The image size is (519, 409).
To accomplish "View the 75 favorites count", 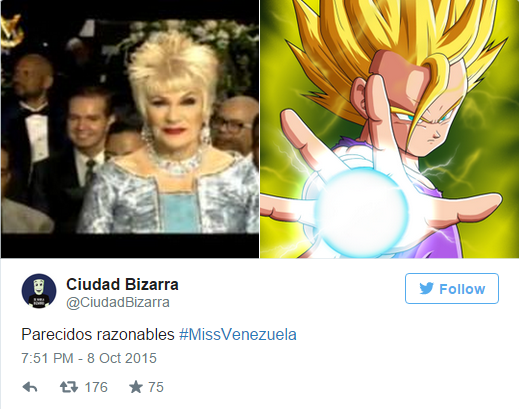I will click(156, 387).
